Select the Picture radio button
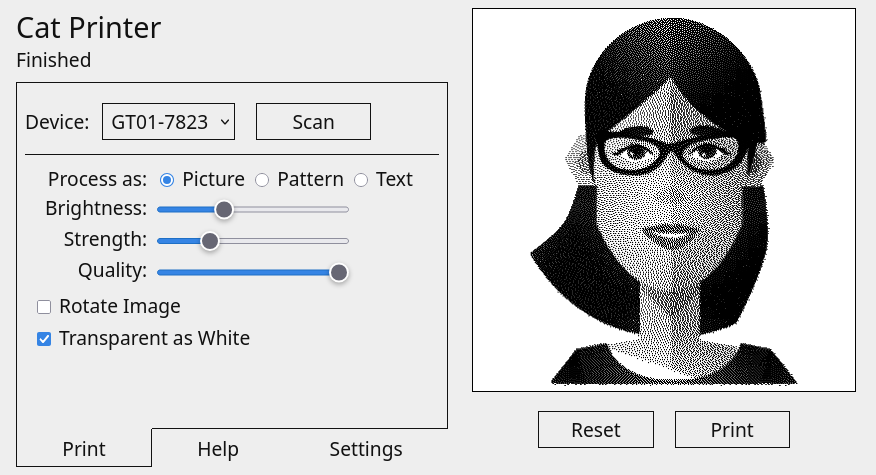 [167, 180]
